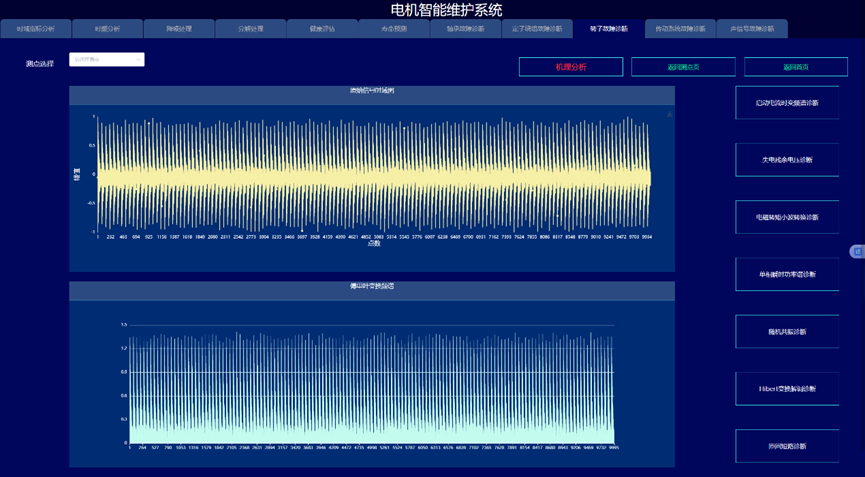
Task: Open the 测点选择 dropdown
Action: (107, 60)
